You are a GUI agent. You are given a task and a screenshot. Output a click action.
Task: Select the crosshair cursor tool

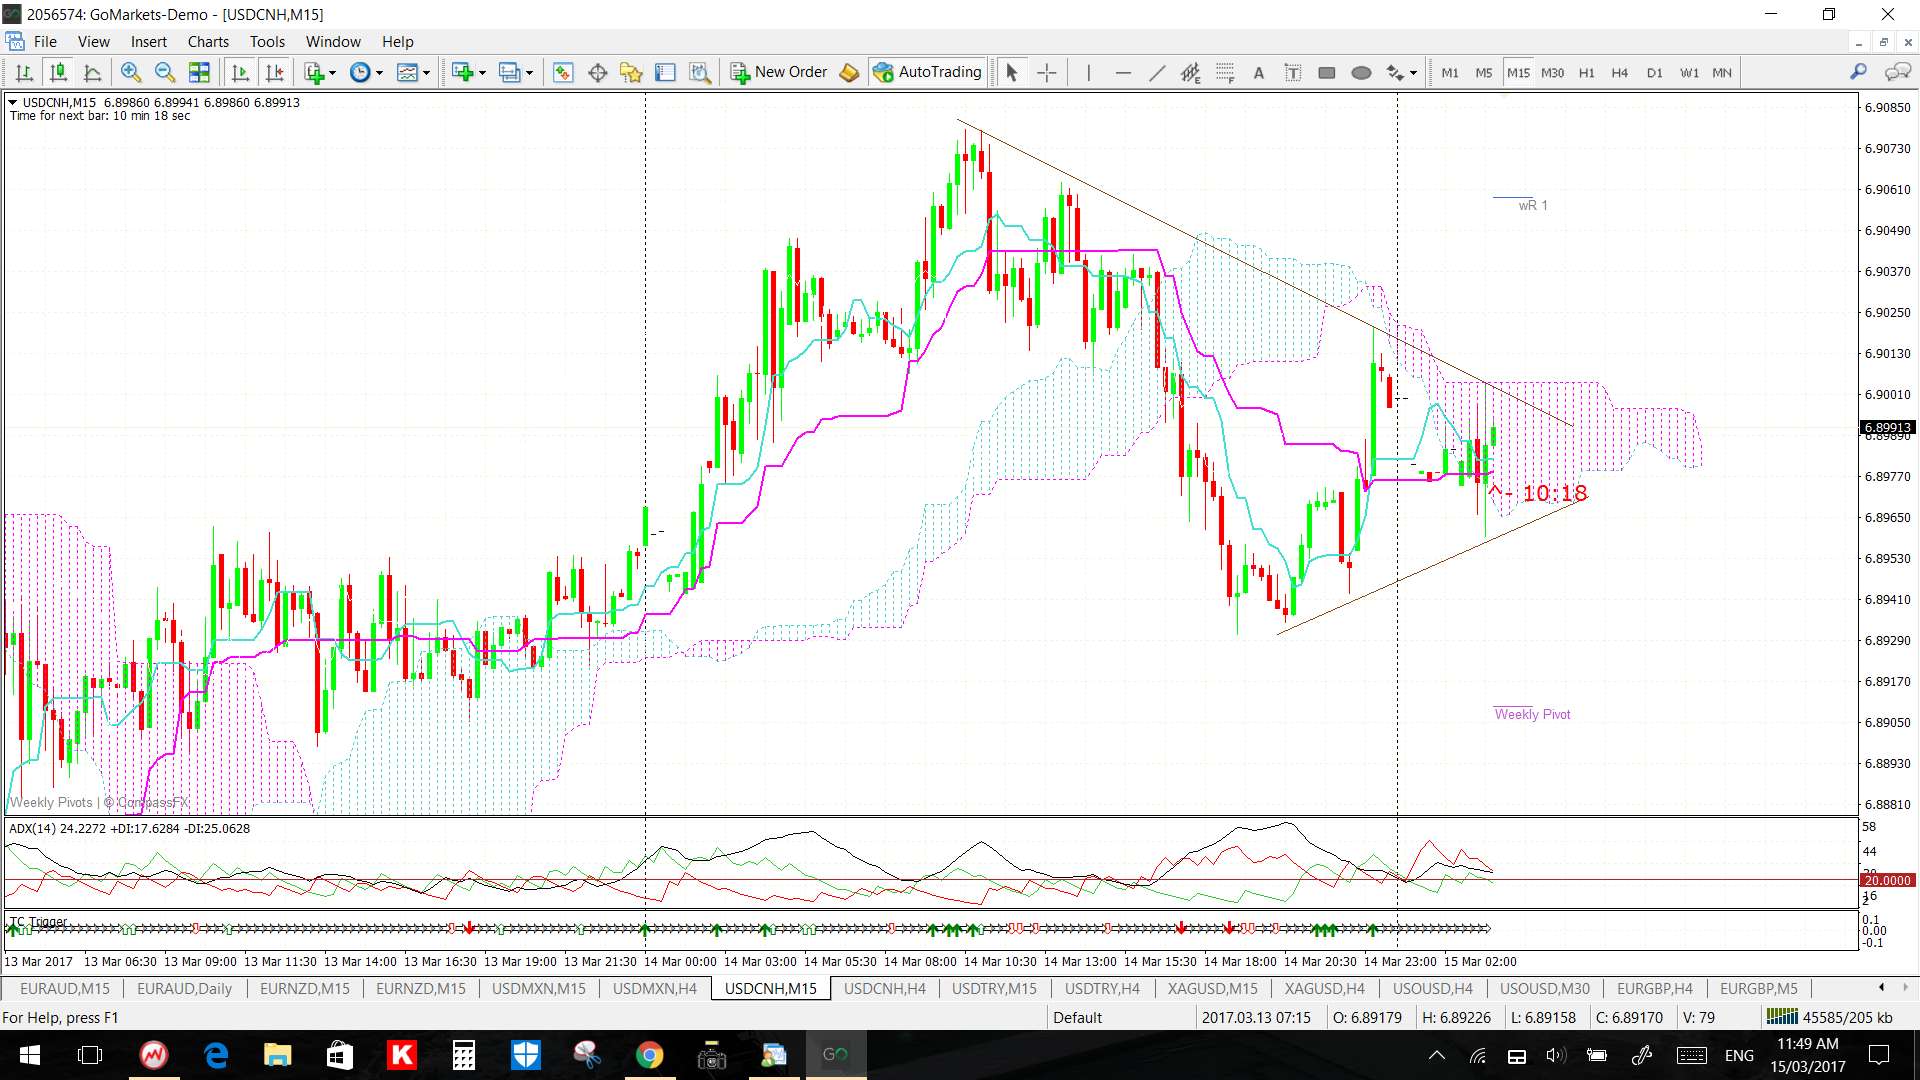pos(1046,72)
